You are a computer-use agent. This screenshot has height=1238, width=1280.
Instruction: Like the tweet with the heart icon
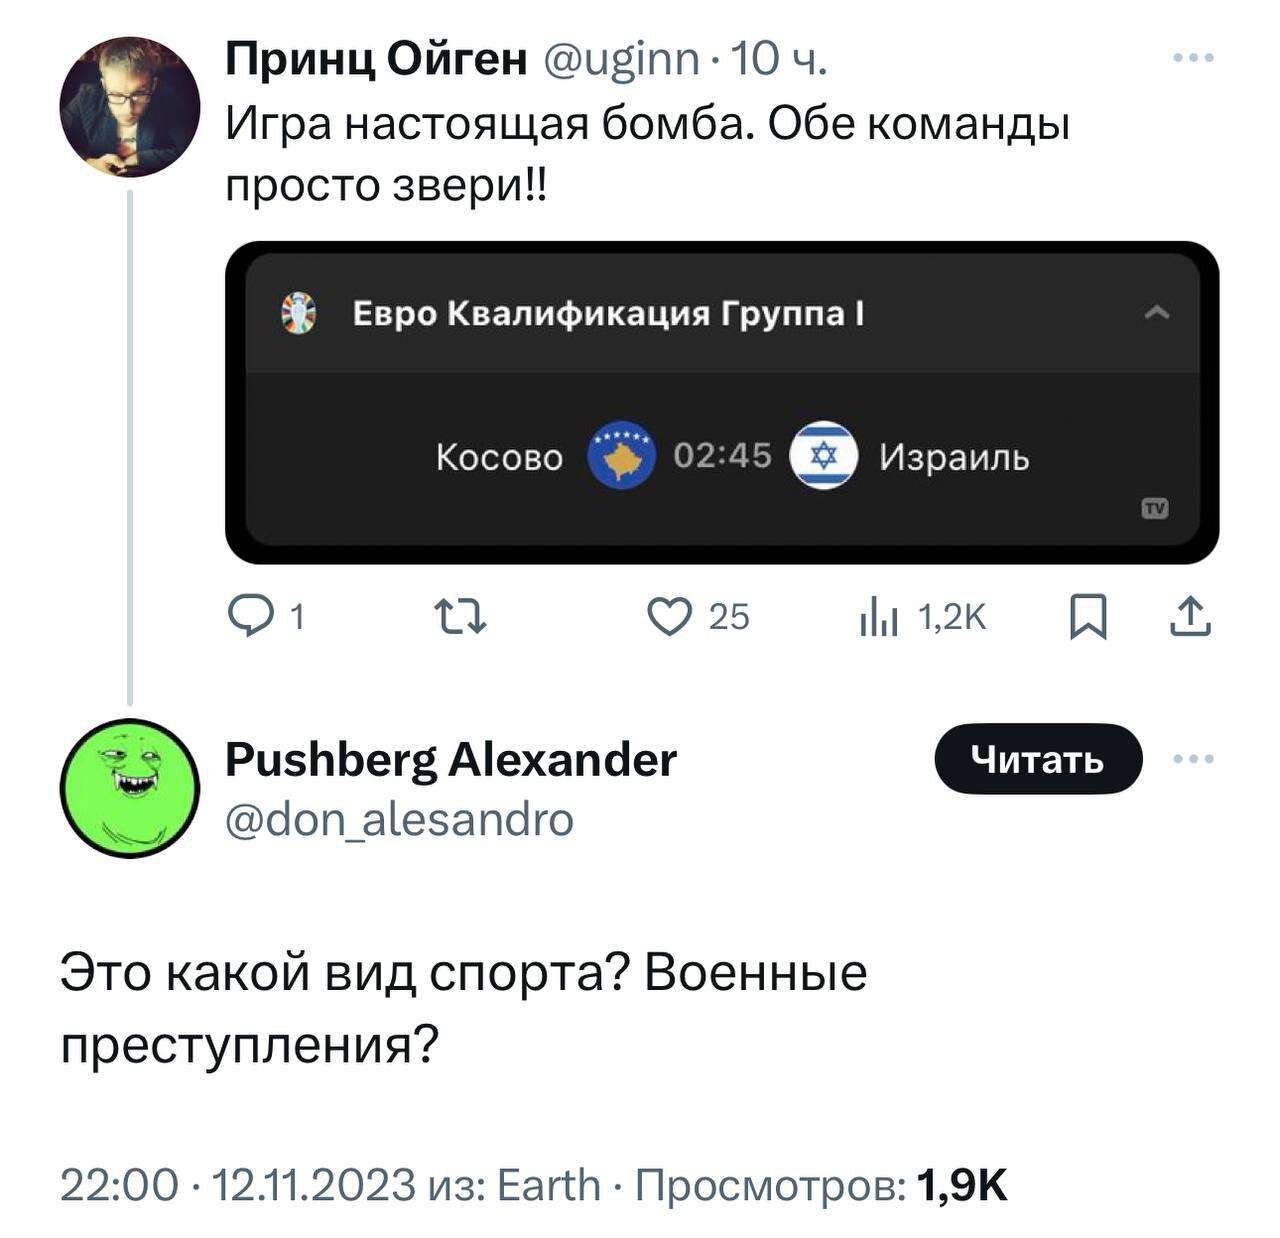[x=667, y=617]
